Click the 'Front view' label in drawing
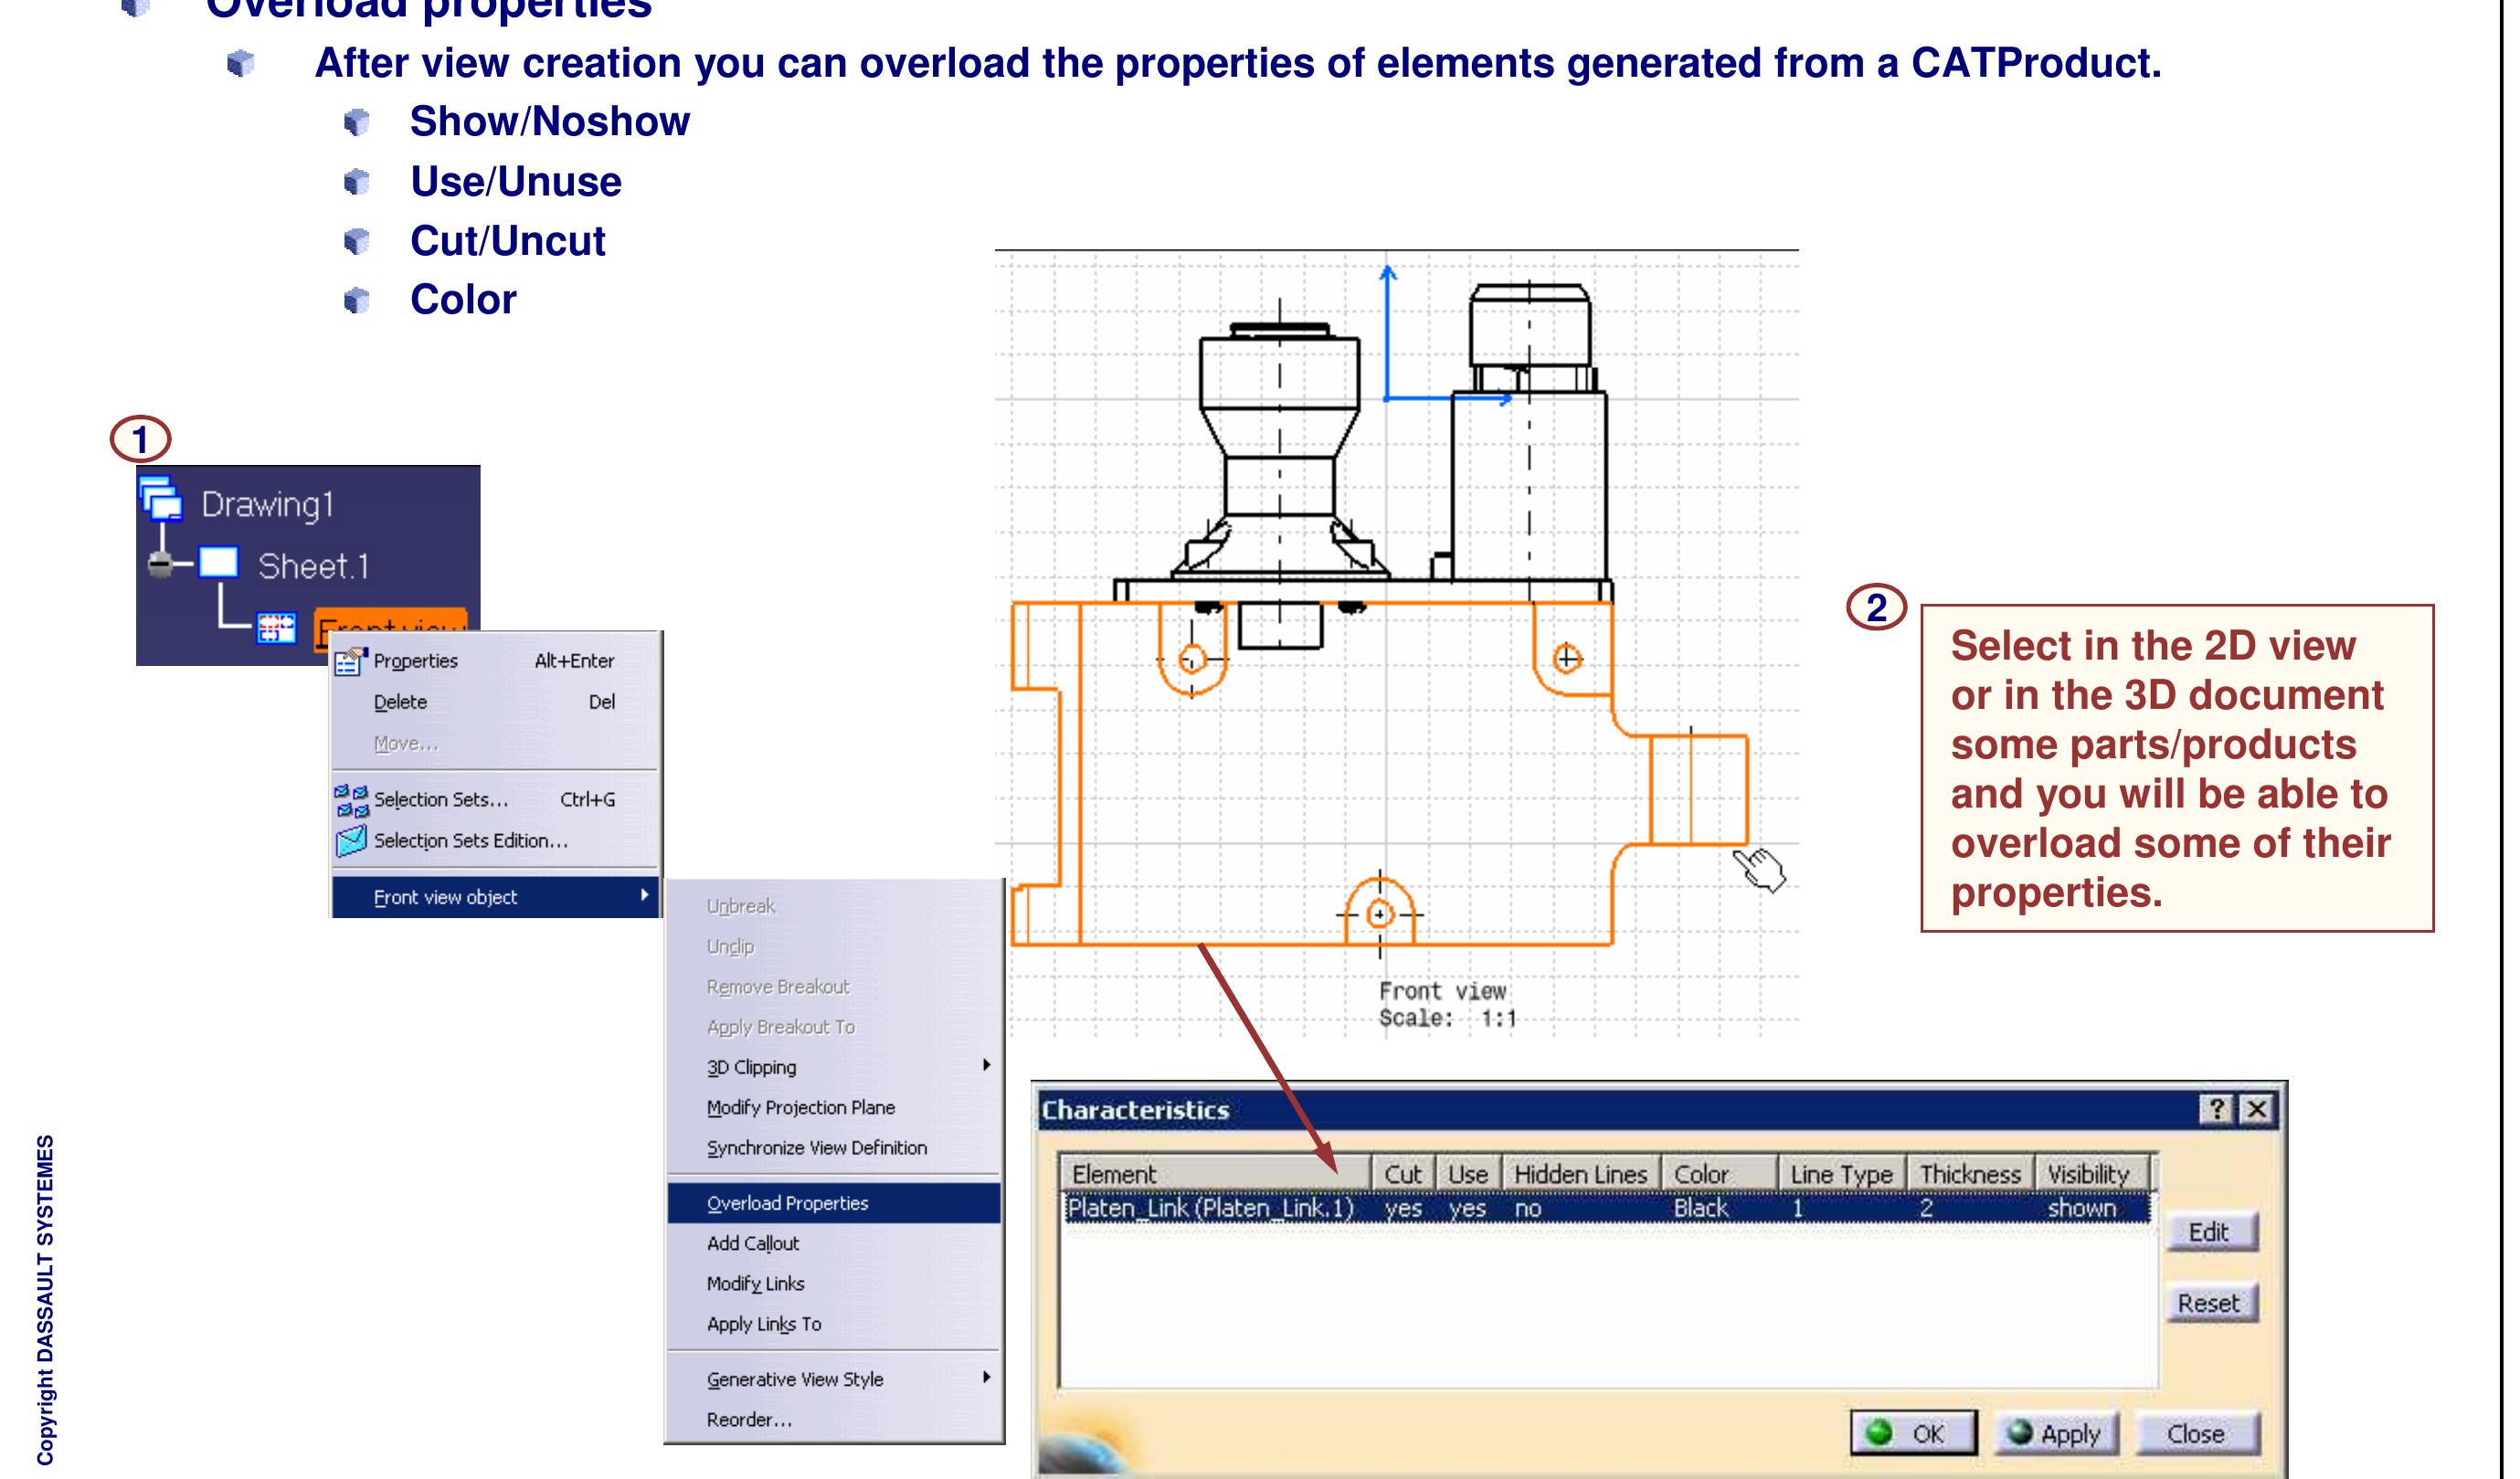Screen dimensions: 2520x1479 (1442, 991)
